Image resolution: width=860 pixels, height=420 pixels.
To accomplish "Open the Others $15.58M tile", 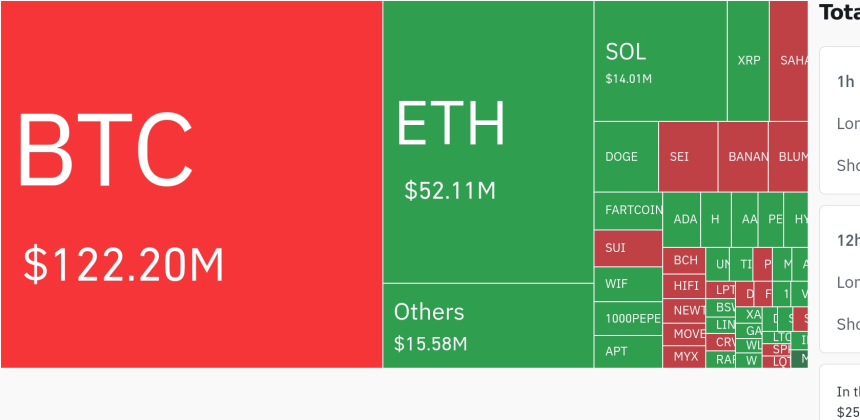I will (488, 325).
